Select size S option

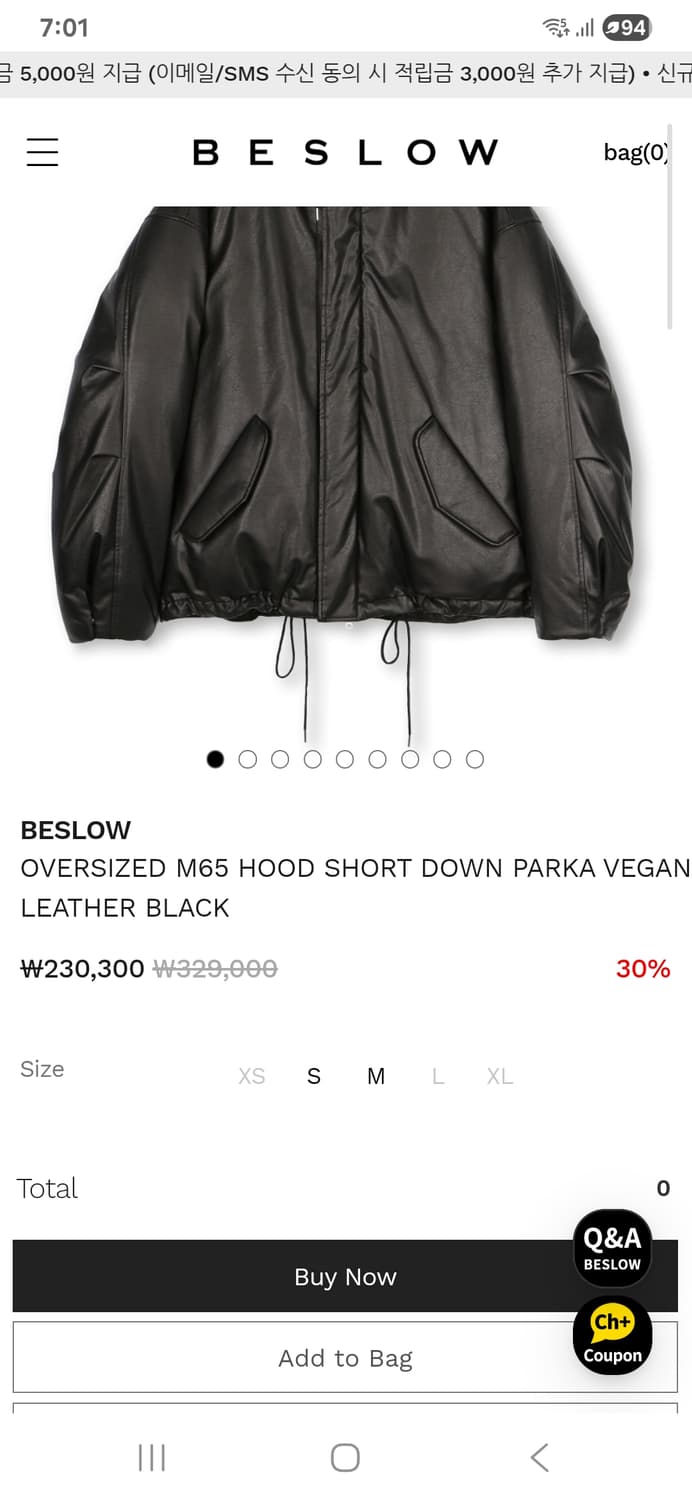tap(314, 1076)
